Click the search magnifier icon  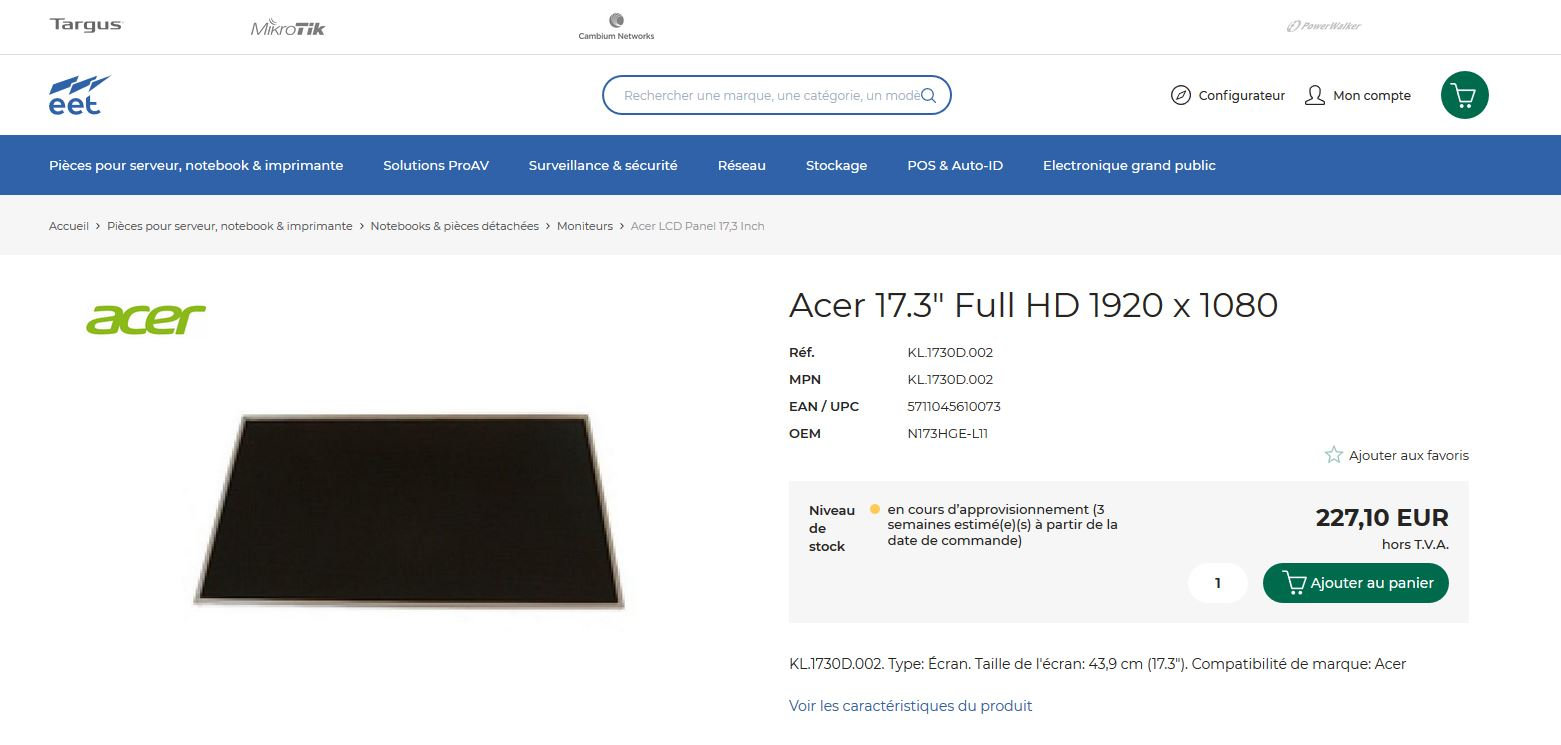928,95
